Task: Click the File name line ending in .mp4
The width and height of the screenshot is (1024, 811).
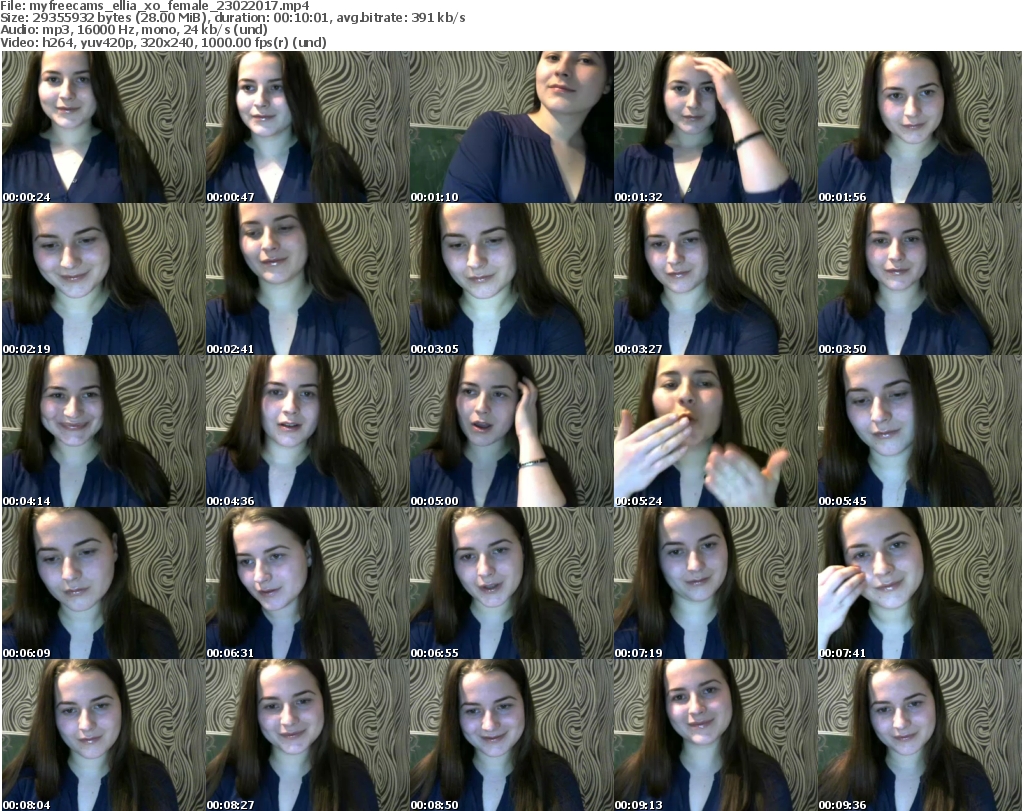Action: (x=155, y=6)
